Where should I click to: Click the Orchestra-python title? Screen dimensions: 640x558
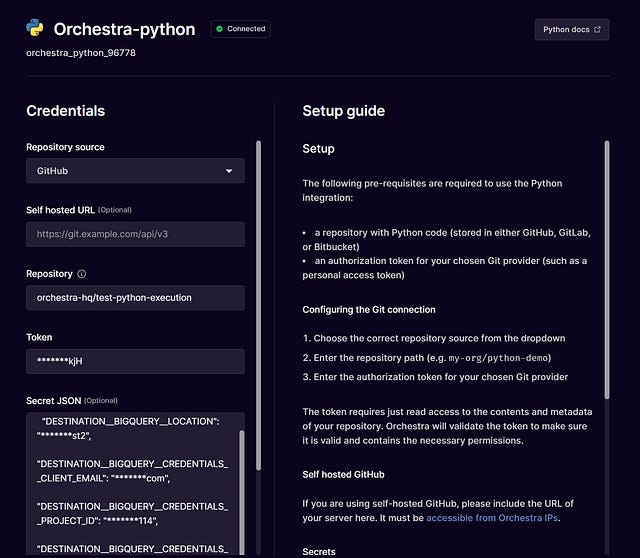[x=124, y=29]
